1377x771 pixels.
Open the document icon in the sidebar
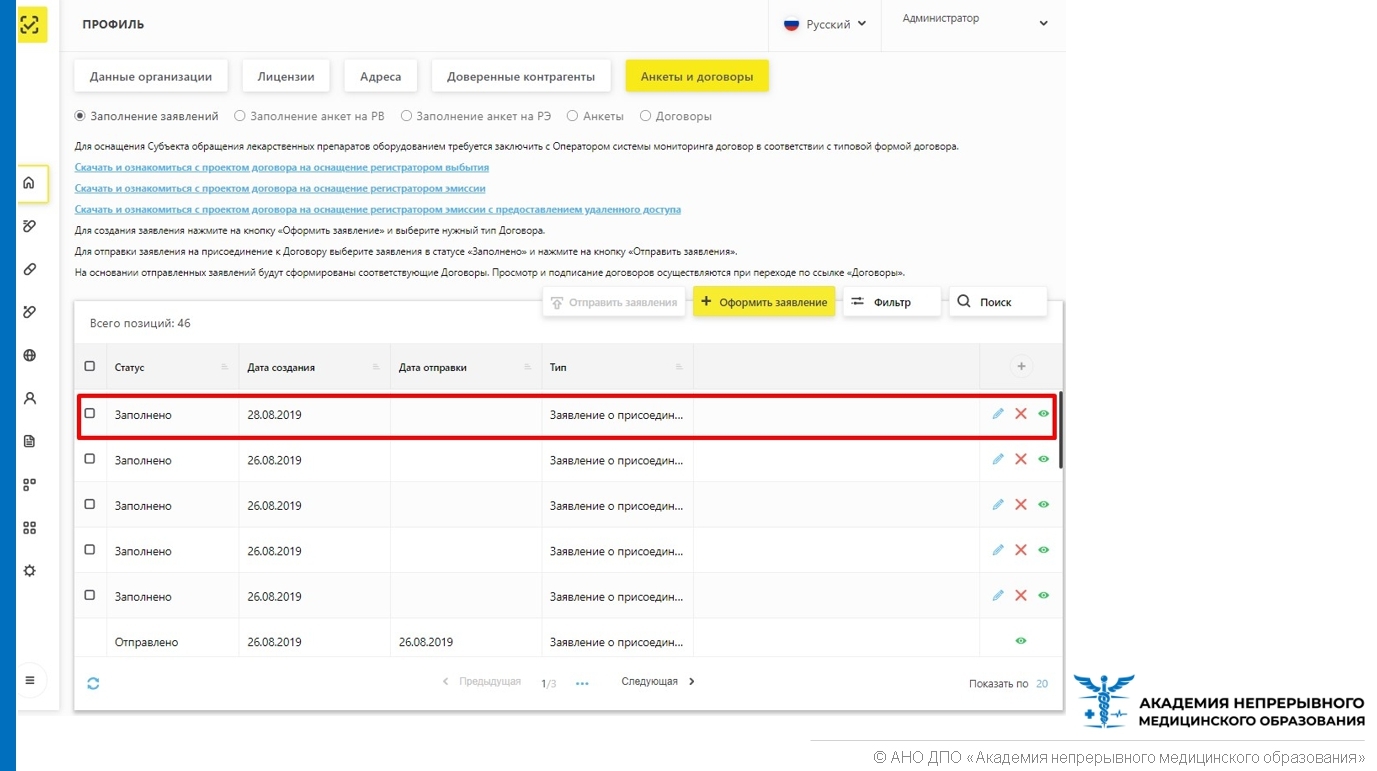pyautogui.click(x=30, y=441)
